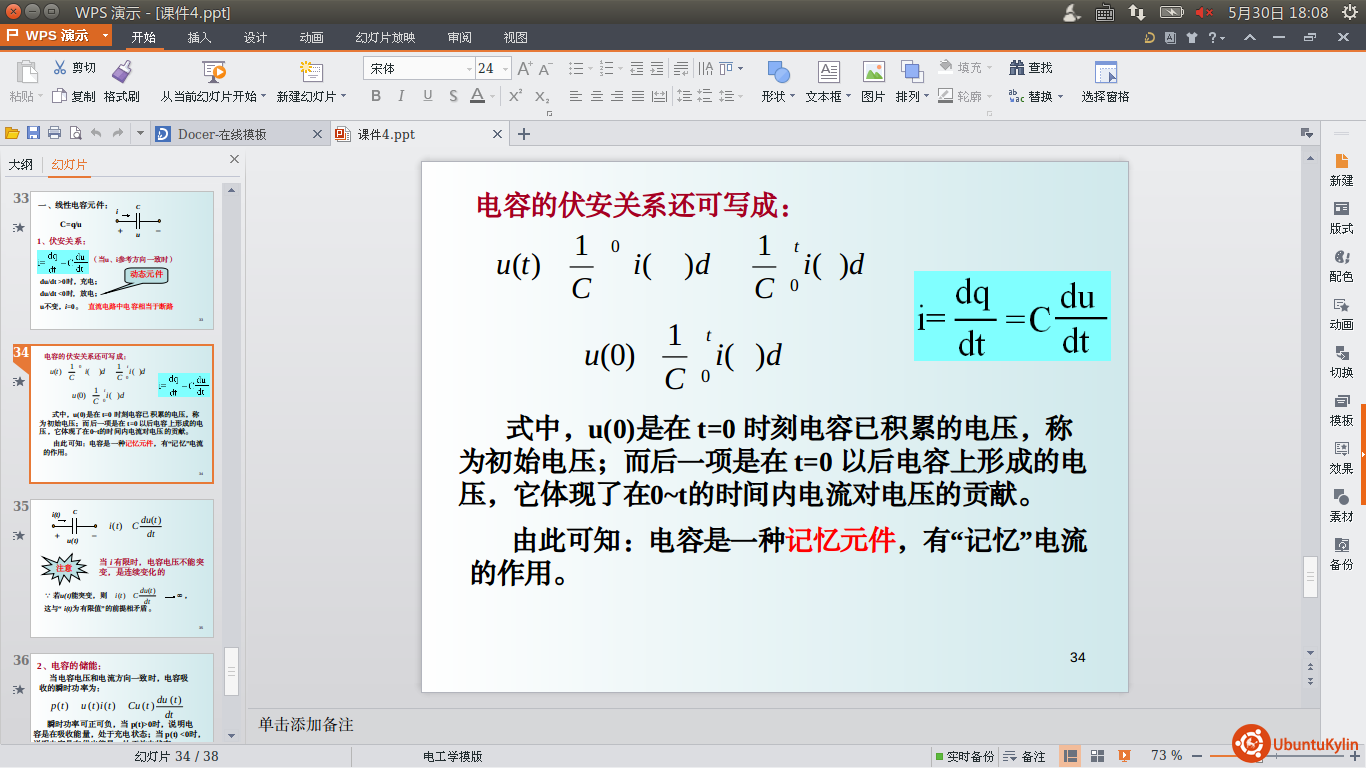Screen dimensions: 1366x768
Task: Click the Cut (剪切) scissors icon
Action: coord(60,68)
